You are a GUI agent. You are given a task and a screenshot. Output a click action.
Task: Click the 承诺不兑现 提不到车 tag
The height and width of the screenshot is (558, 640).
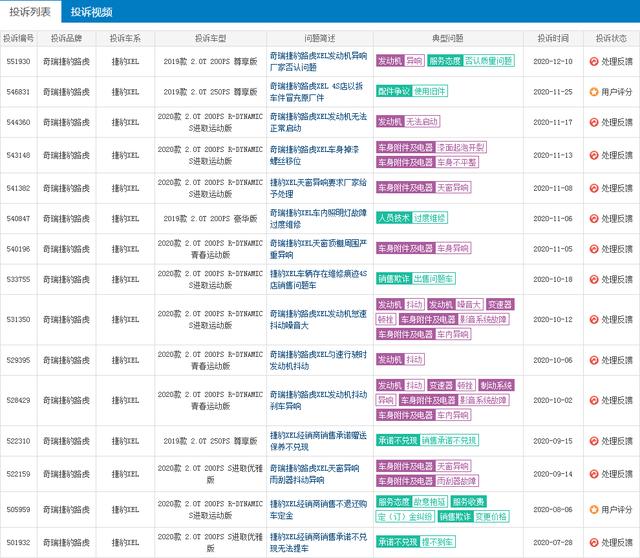pyautogui.click(x=416, y=542)
